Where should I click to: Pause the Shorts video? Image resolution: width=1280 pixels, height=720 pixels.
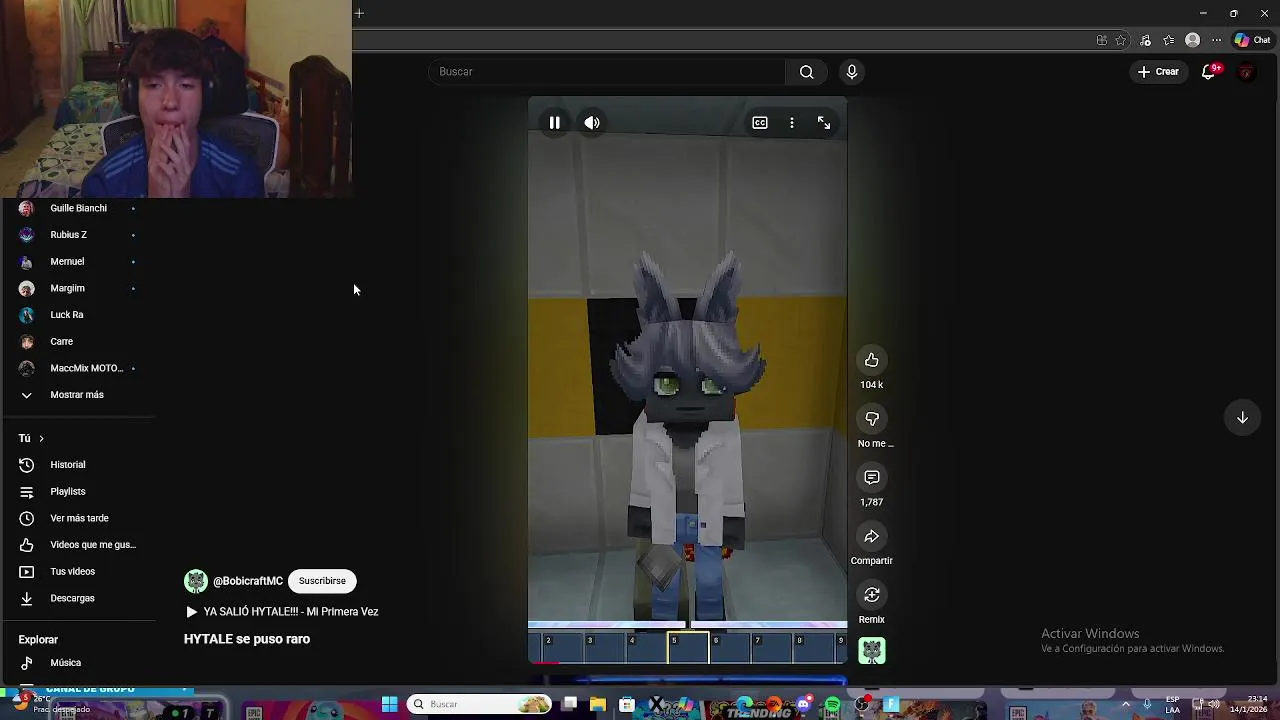coord(554,123)
